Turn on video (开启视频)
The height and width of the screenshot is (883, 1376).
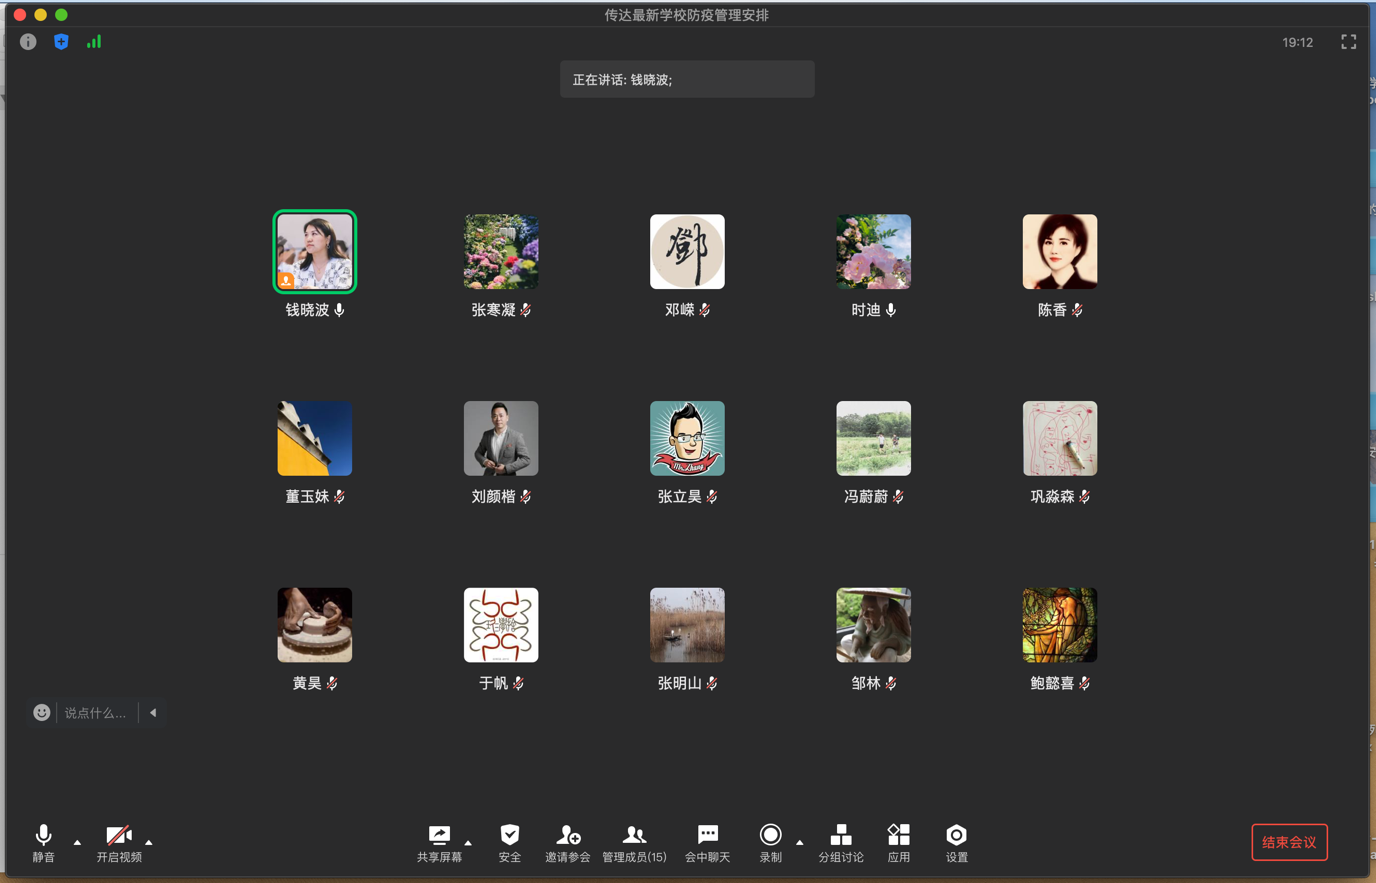coord(118,842)
